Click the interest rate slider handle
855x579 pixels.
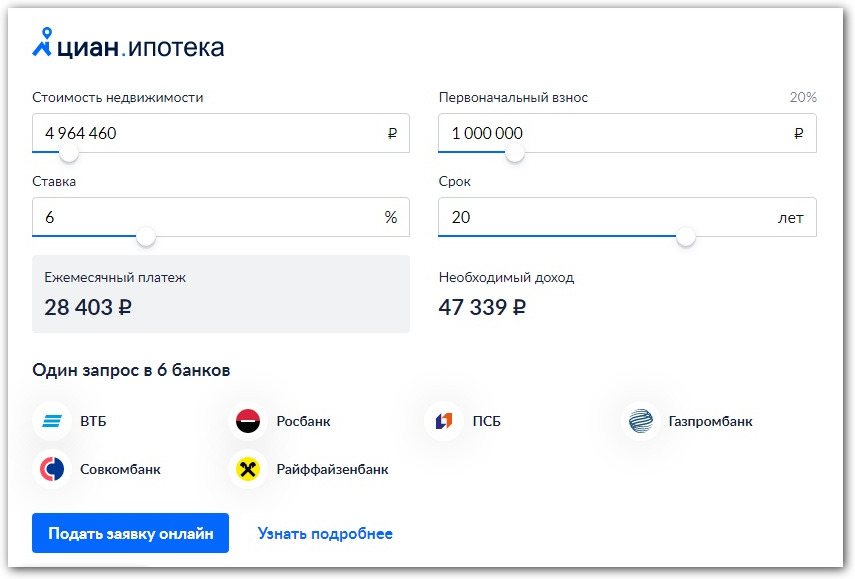[146, 237]
